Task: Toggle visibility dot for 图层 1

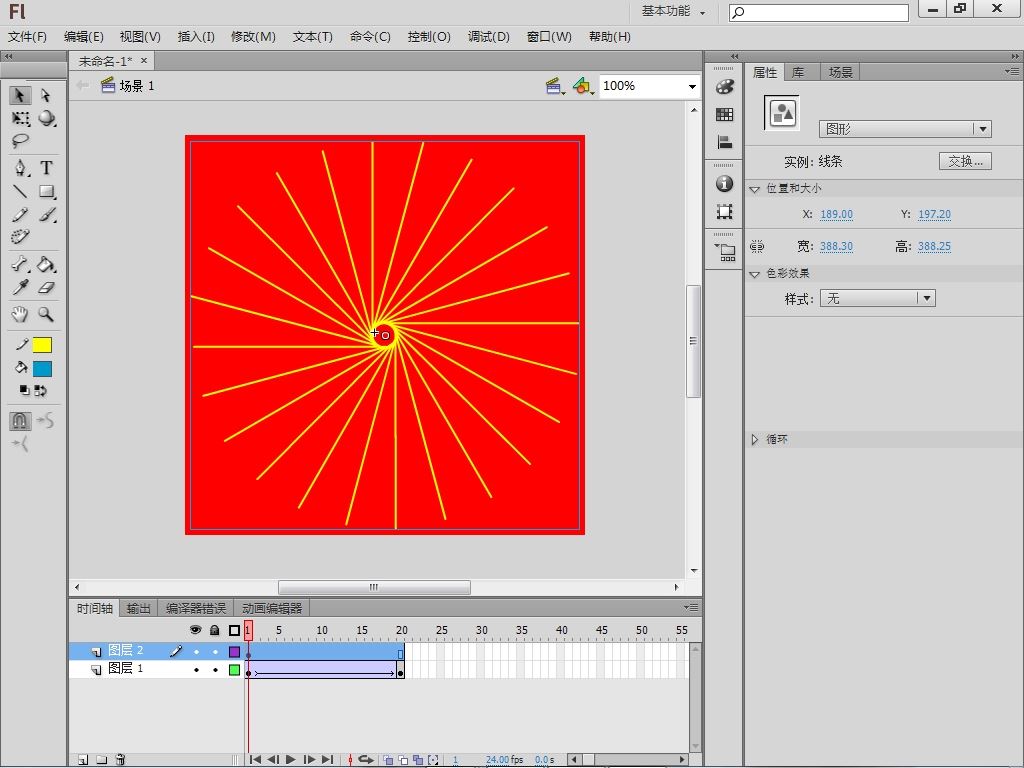Action: [196, 669]
